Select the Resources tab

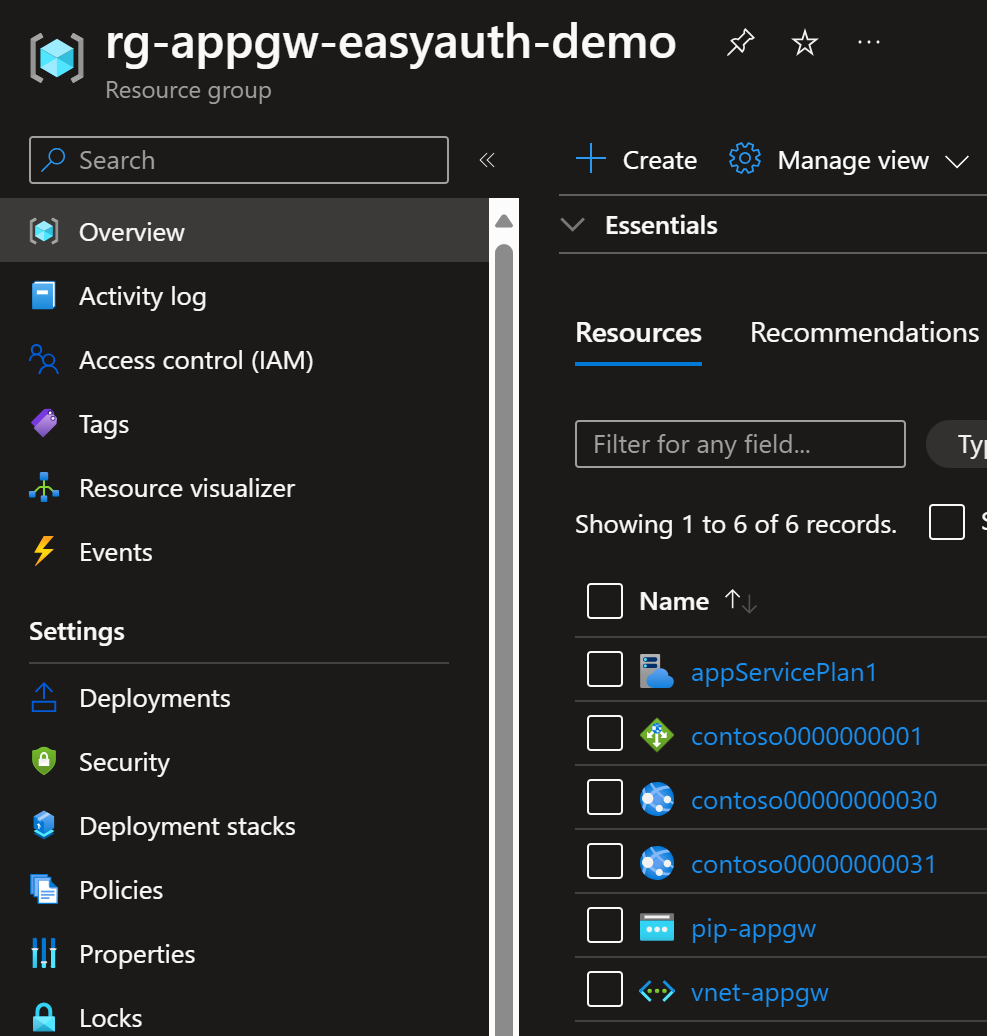(x=638, y=332)
